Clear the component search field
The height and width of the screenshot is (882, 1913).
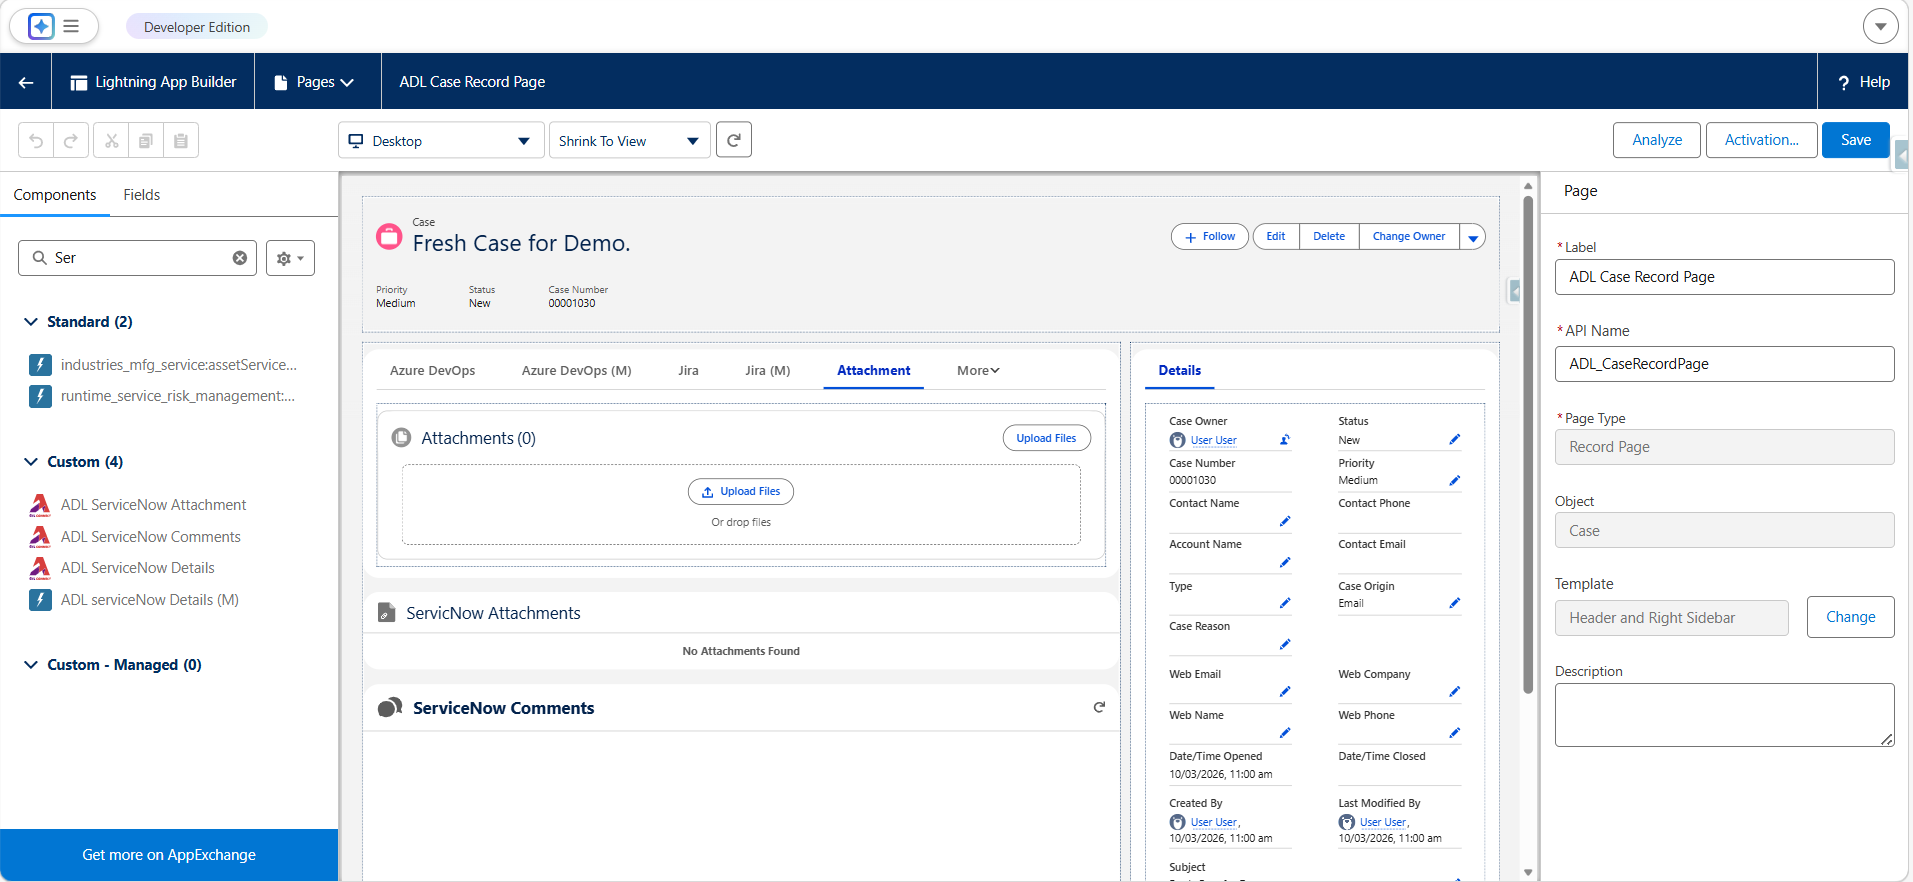240,258
